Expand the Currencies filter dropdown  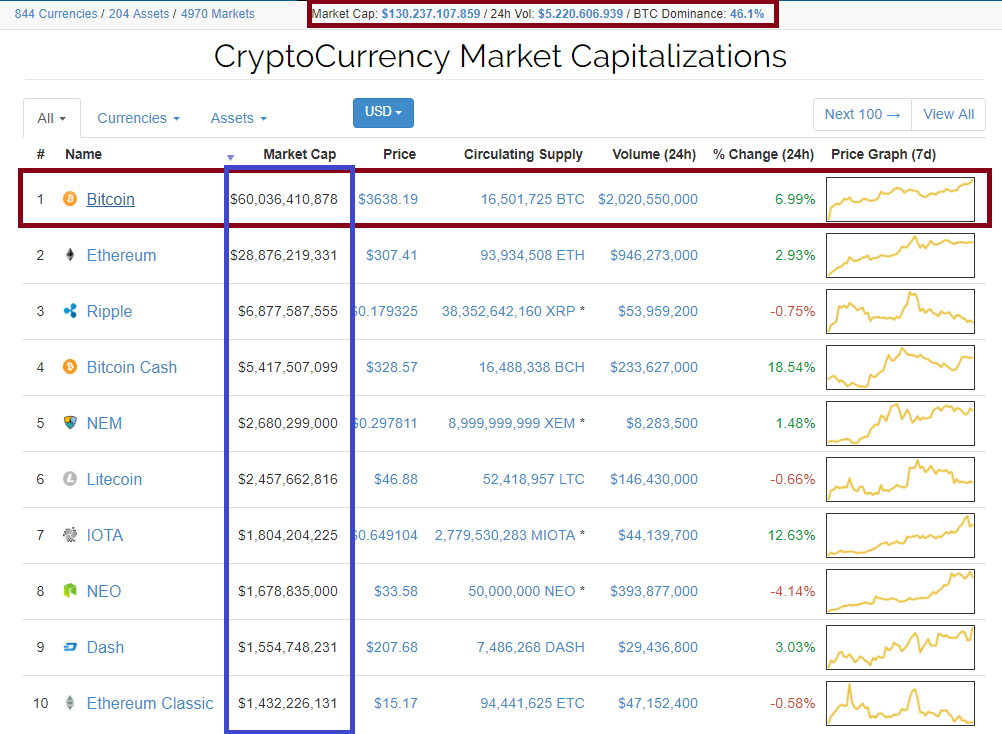click(138, 118)
